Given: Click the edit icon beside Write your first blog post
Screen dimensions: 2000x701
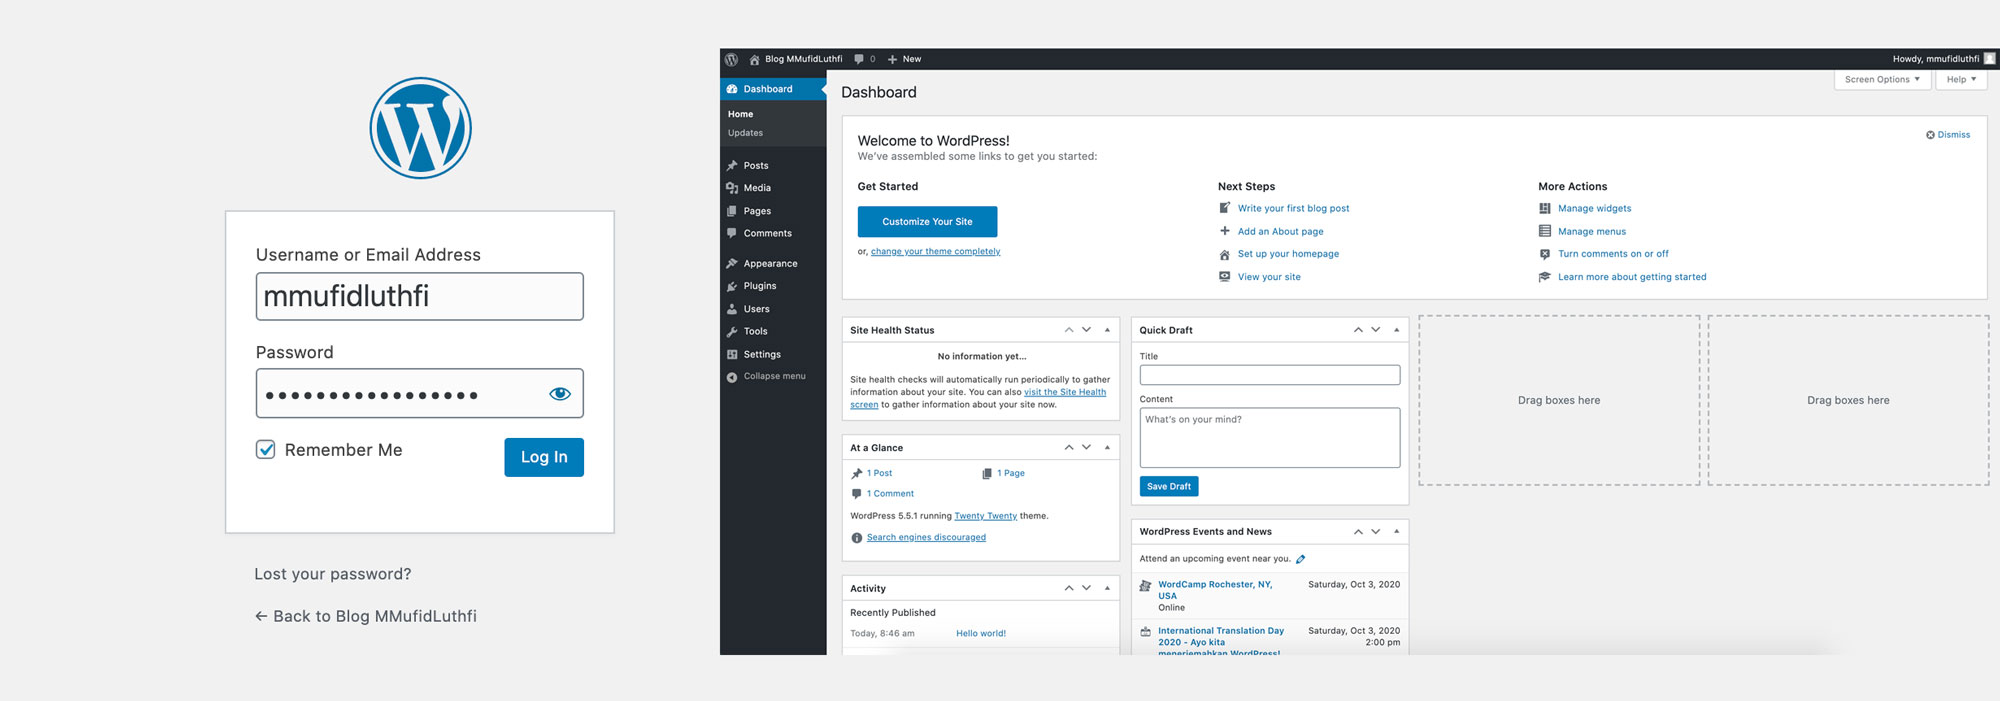Looking at the screenshot, I should [x=1224, y=208].
